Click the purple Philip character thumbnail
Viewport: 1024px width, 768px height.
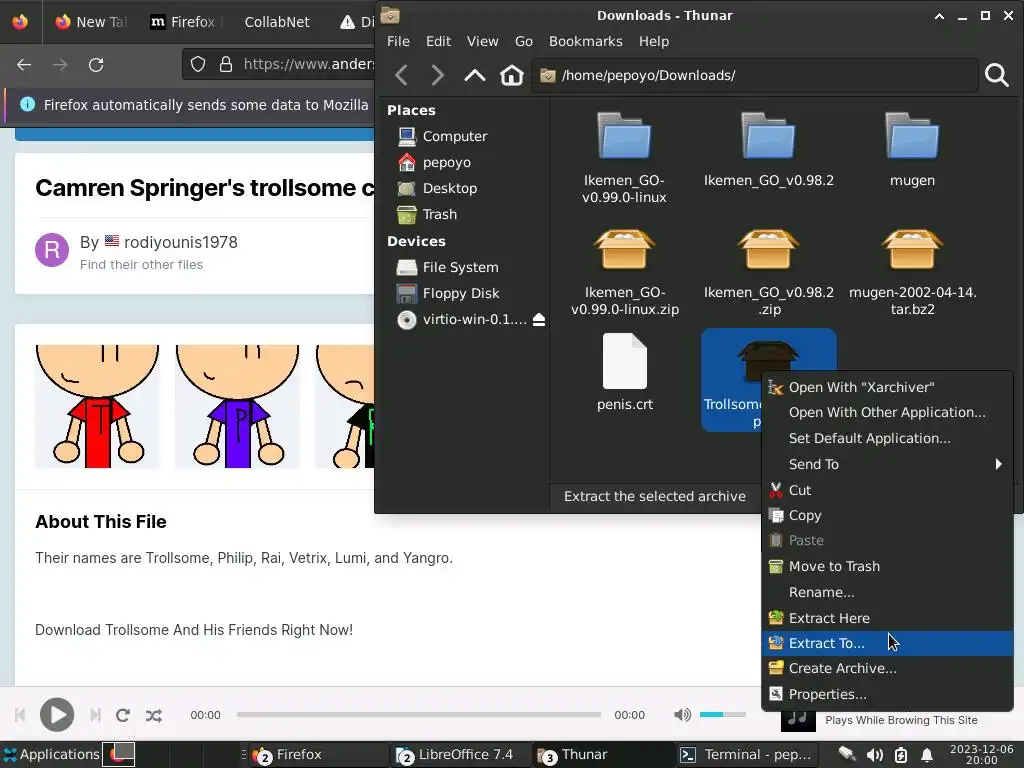(x=237, y=406)
